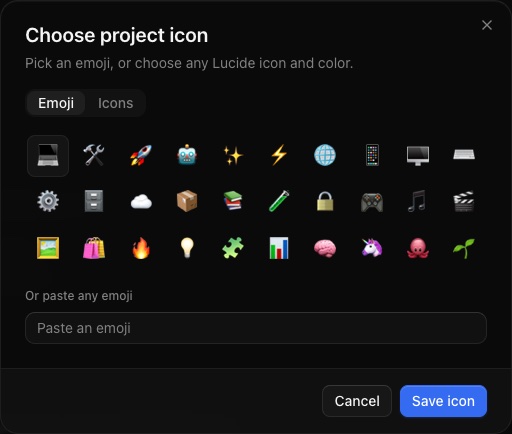Screen dimensions: 512x434
Task: Pick the fire emoji
Action: tap(141, 248)
